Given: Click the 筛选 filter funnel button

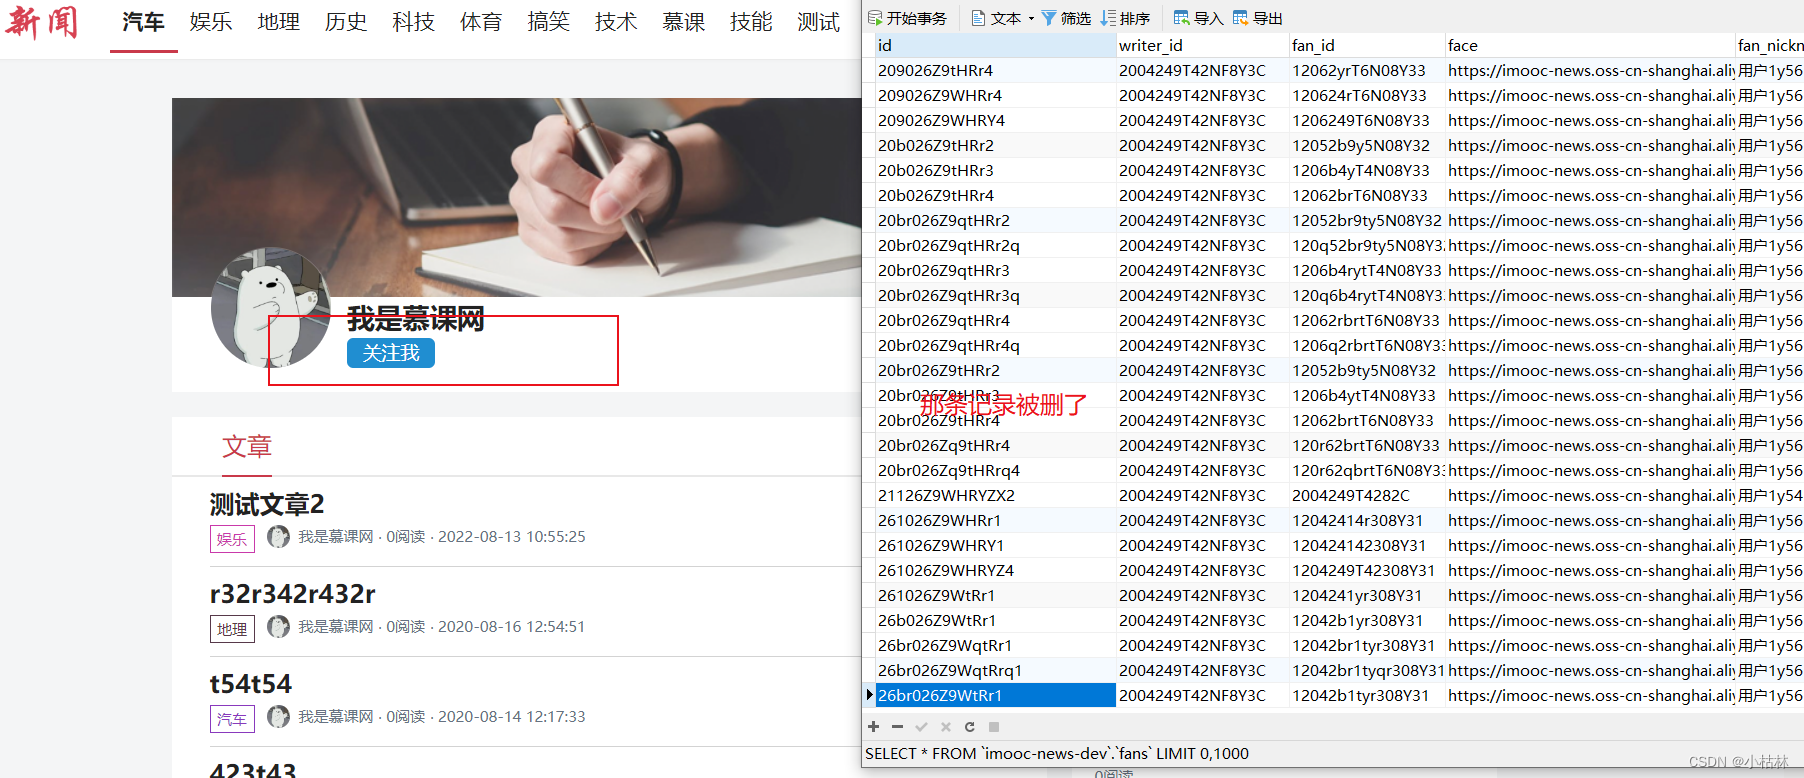Looking at the screenshot, I should (x=1066, y=18).
